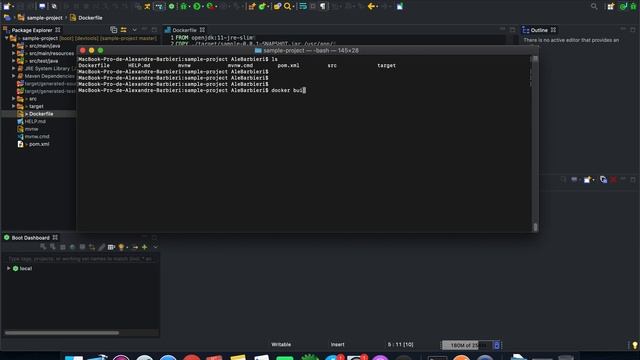The image size is (640, 360).
Task: Expand the Maven Dependencies node
Action: [13, 76]
